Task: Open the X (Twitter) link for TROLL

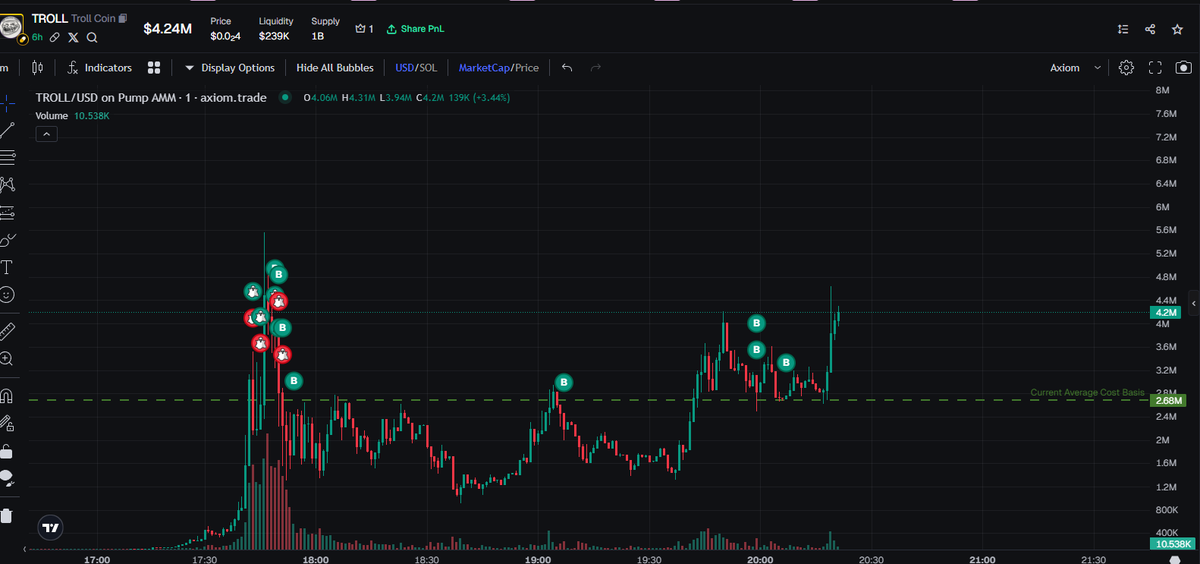Action: 73,37
